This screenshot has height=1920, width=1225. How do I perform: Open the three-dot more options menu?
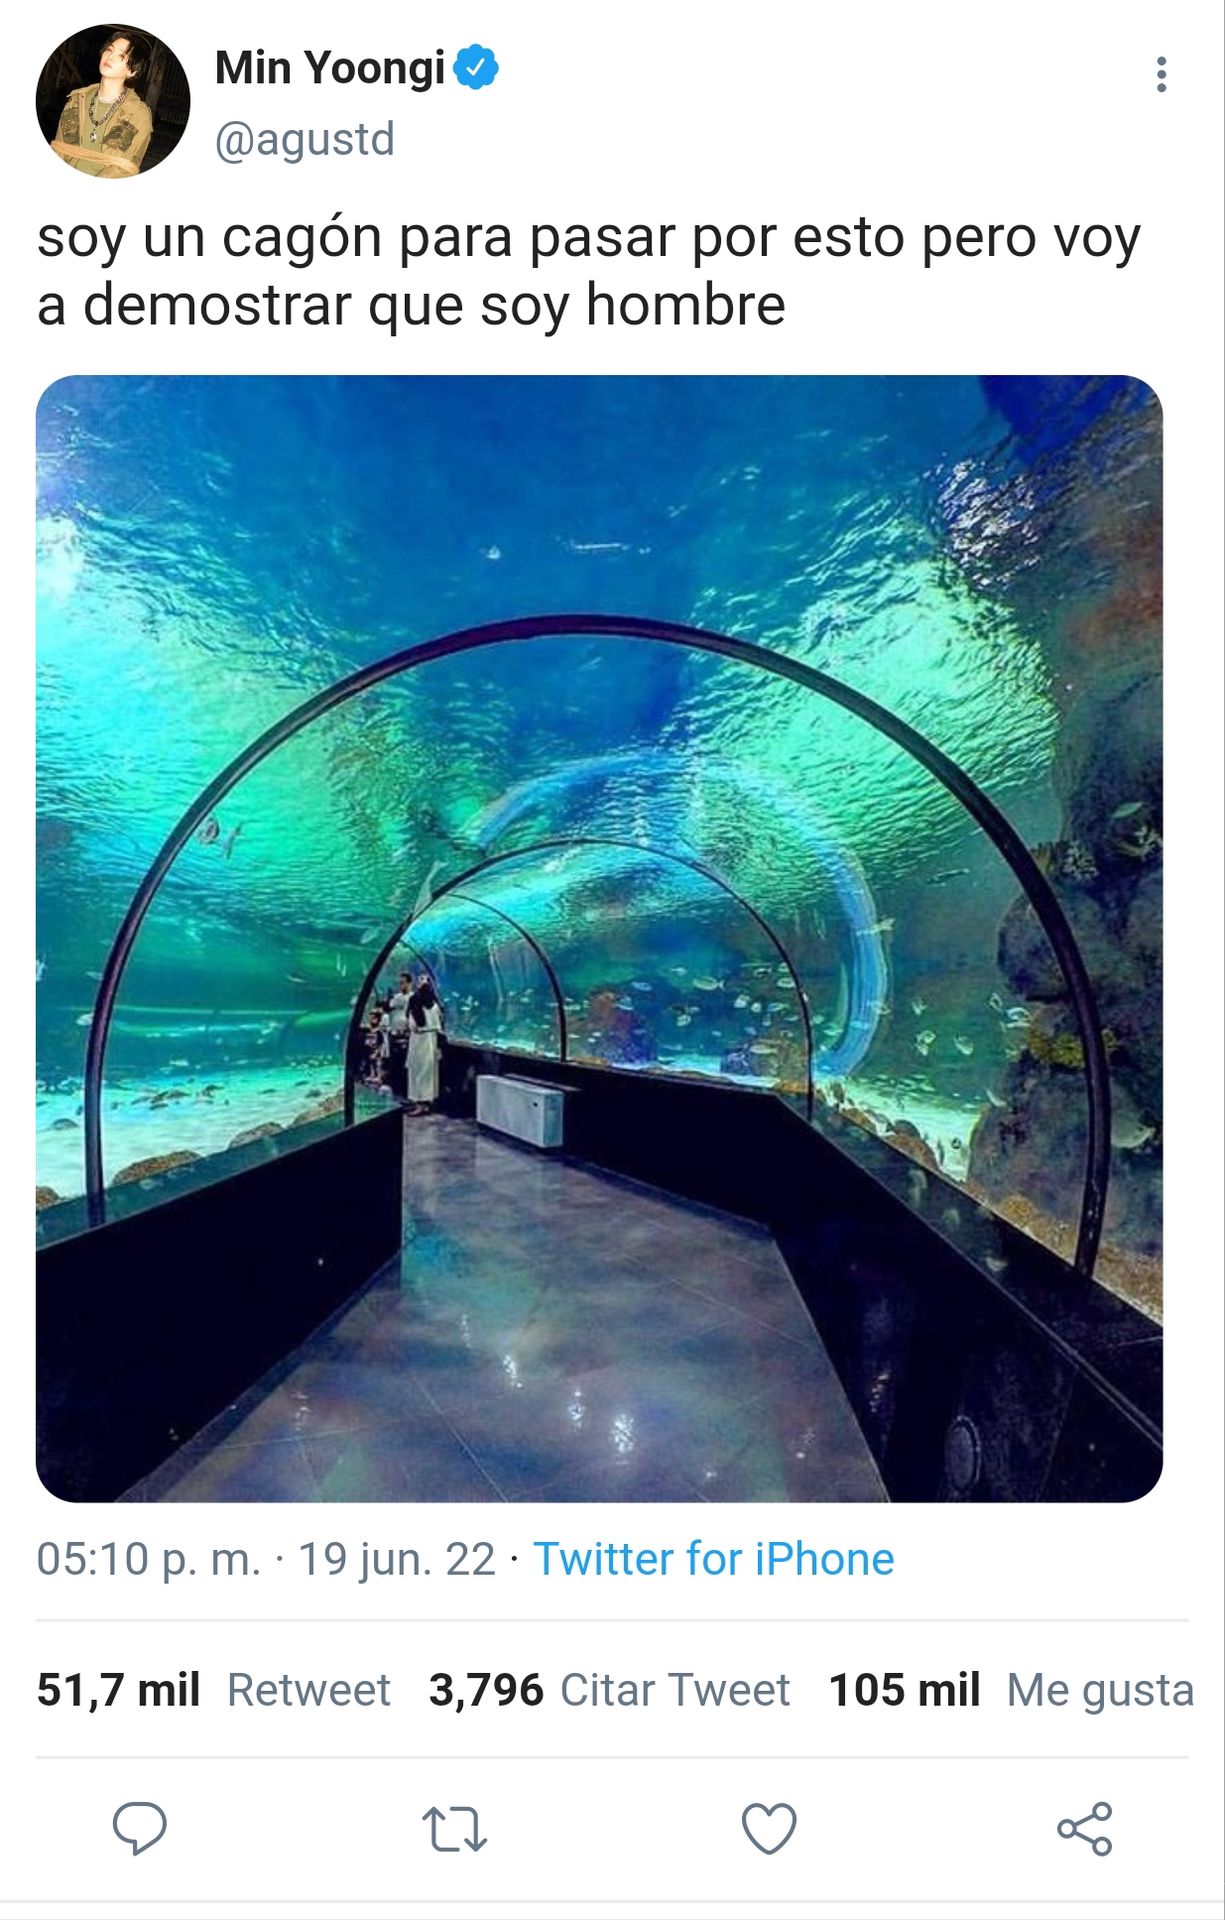tap(1161, 74)
